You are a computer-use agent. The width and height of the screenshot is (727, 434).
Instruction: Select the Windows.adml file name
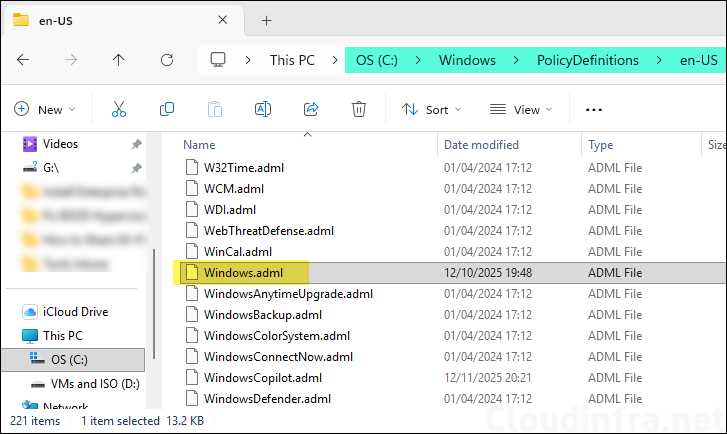(x=243, y=273)
